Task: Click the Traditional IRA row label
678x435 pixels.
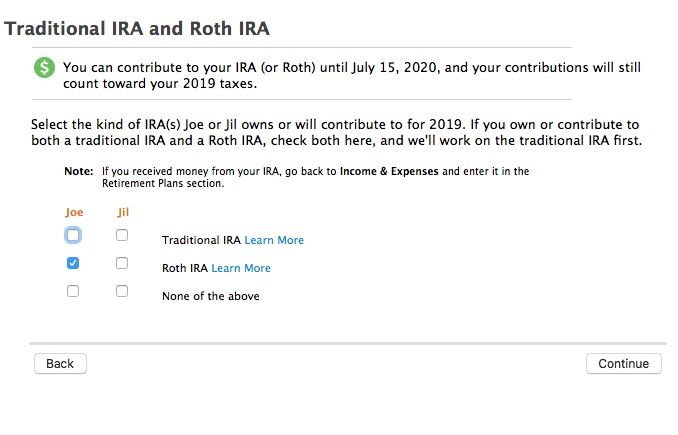Action: click(x=201, y=240)
